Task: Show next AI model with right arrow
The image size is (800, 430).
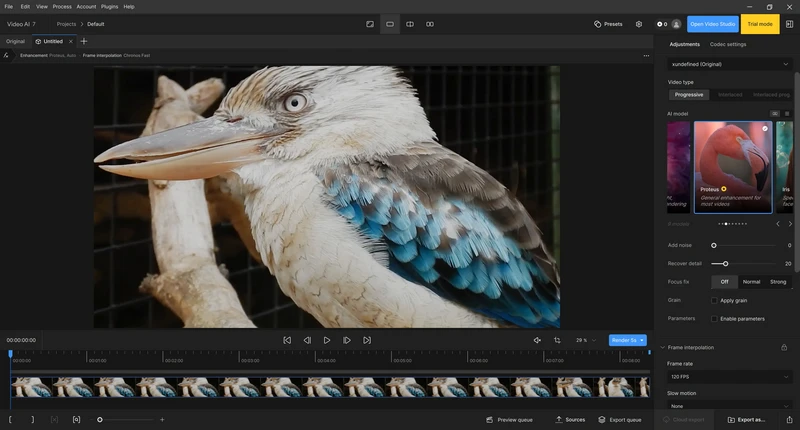Action: [790, 224]
